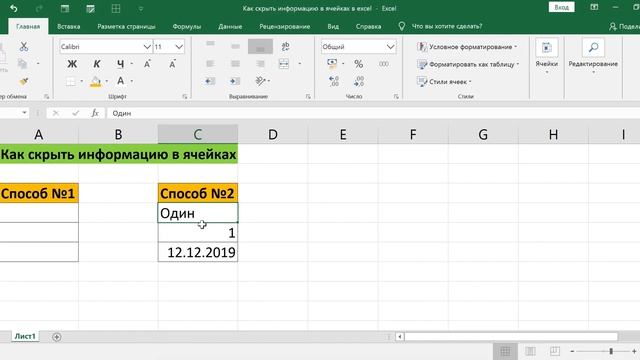Click the zoom slider handle
Screen dimensions: 640x360
pos(611,351)
